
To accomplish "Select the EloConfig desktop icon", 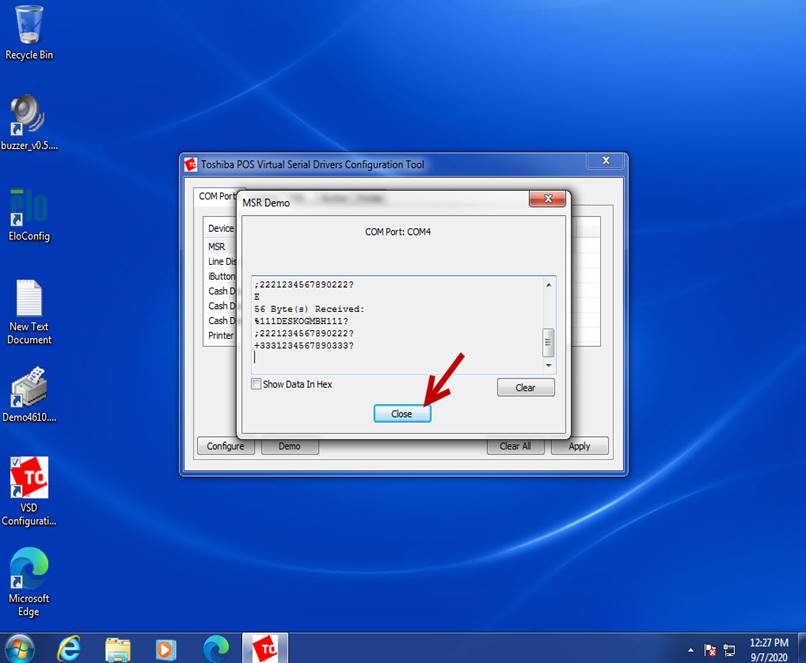I will [x=29, y=212].
